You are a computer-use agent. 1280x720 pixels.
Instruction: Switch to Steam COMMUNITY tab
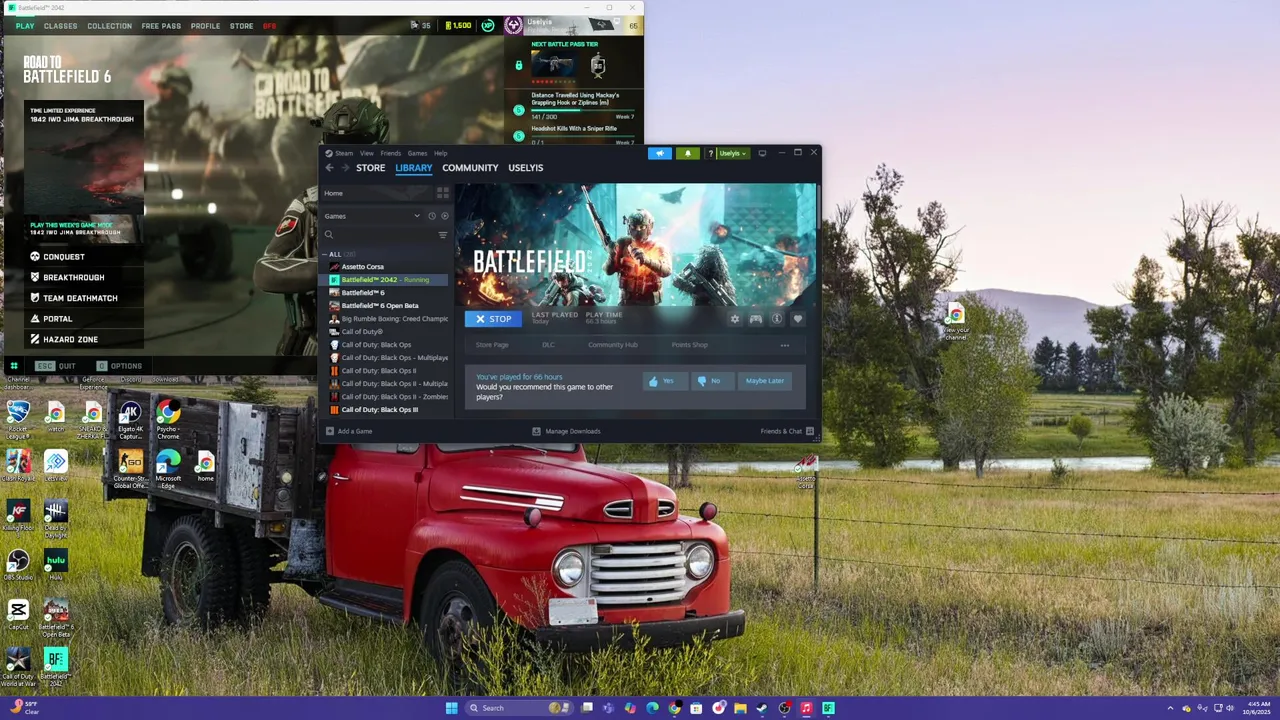coord(470,168)
